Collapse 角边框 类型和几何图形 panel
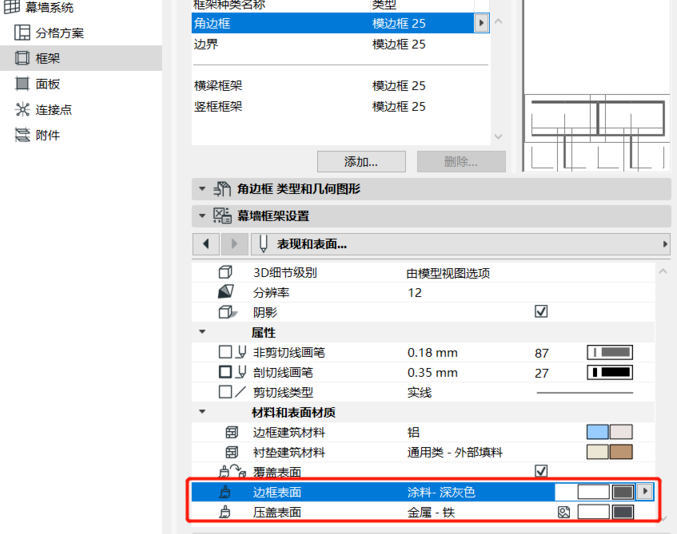Image resolution: width=677 pixels, height=534 pixels. 202,189
